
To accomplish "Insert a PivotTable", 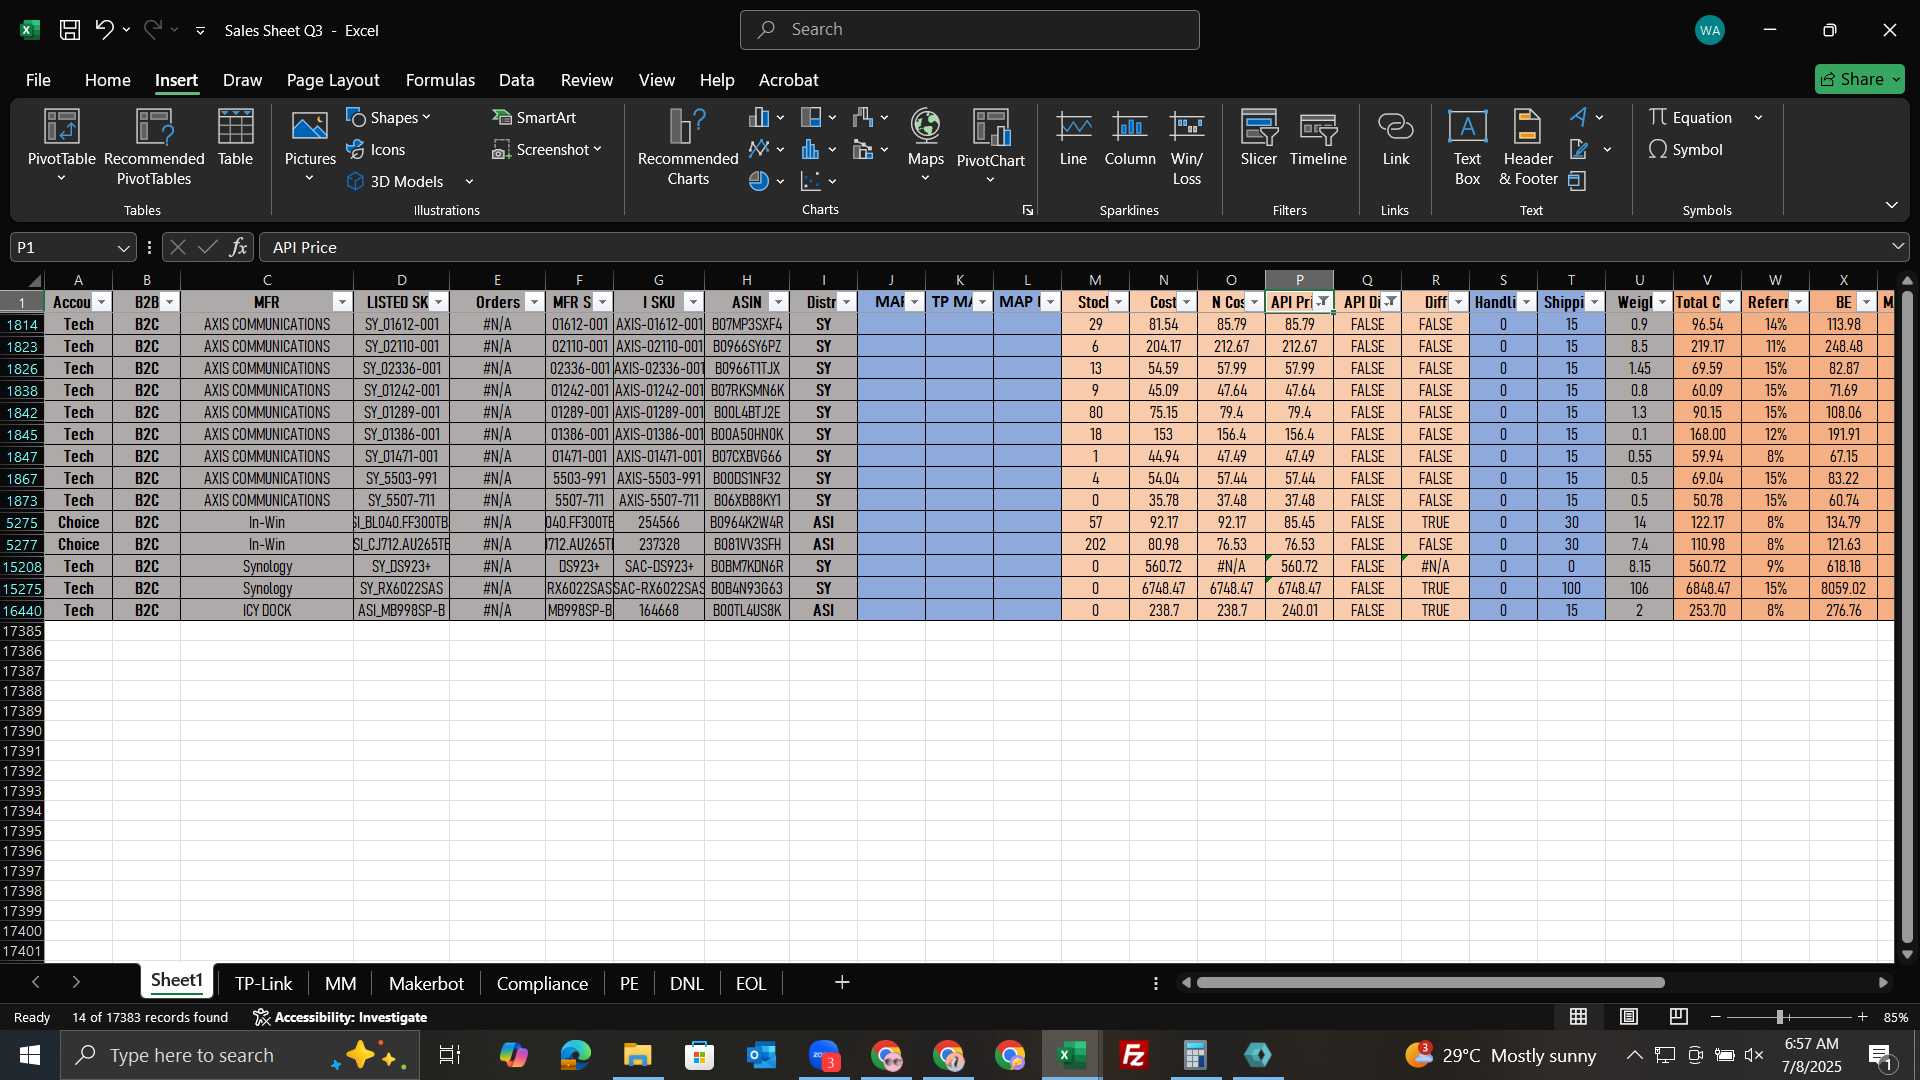I will click(61, 146).
